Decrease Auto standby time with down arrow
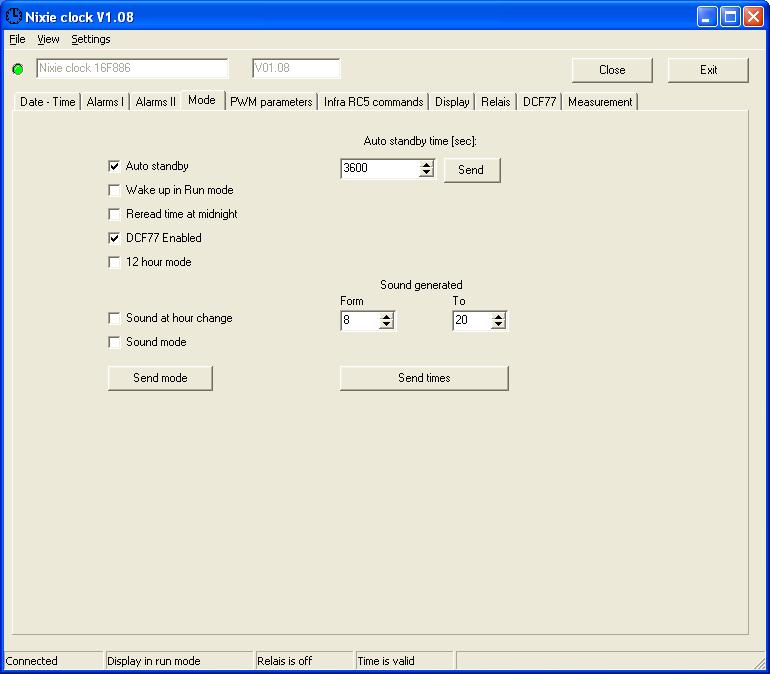This screenshot has width=770, height=674. coord(426,172)
